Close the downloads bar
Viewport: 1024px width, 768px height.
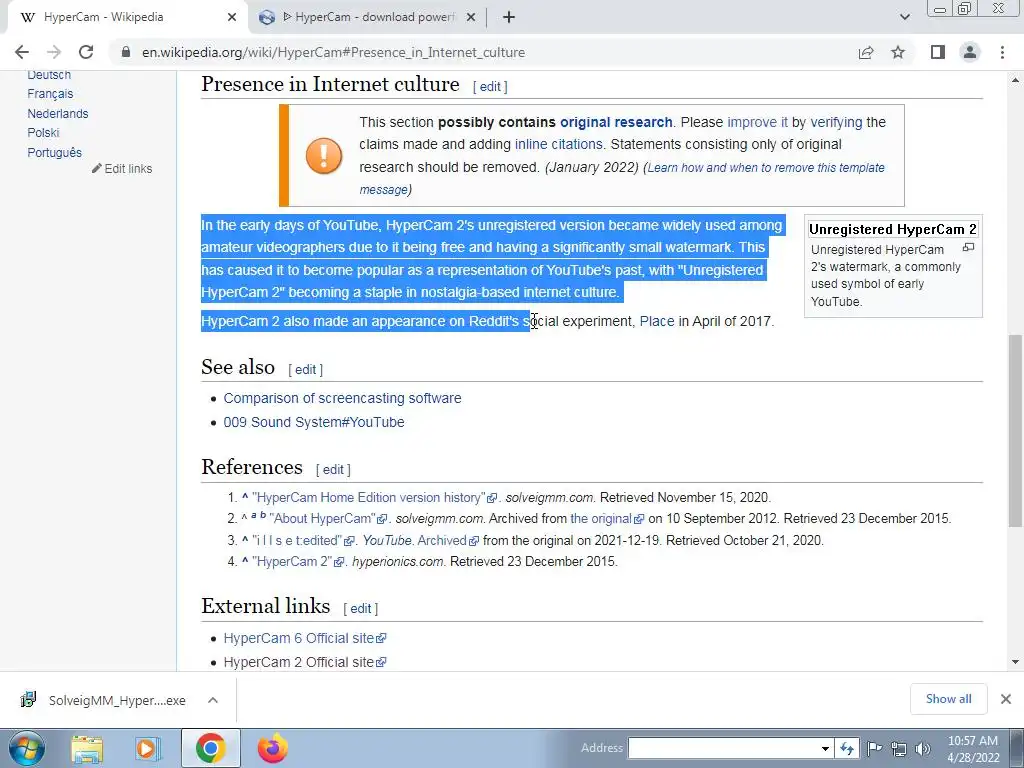1006,699
